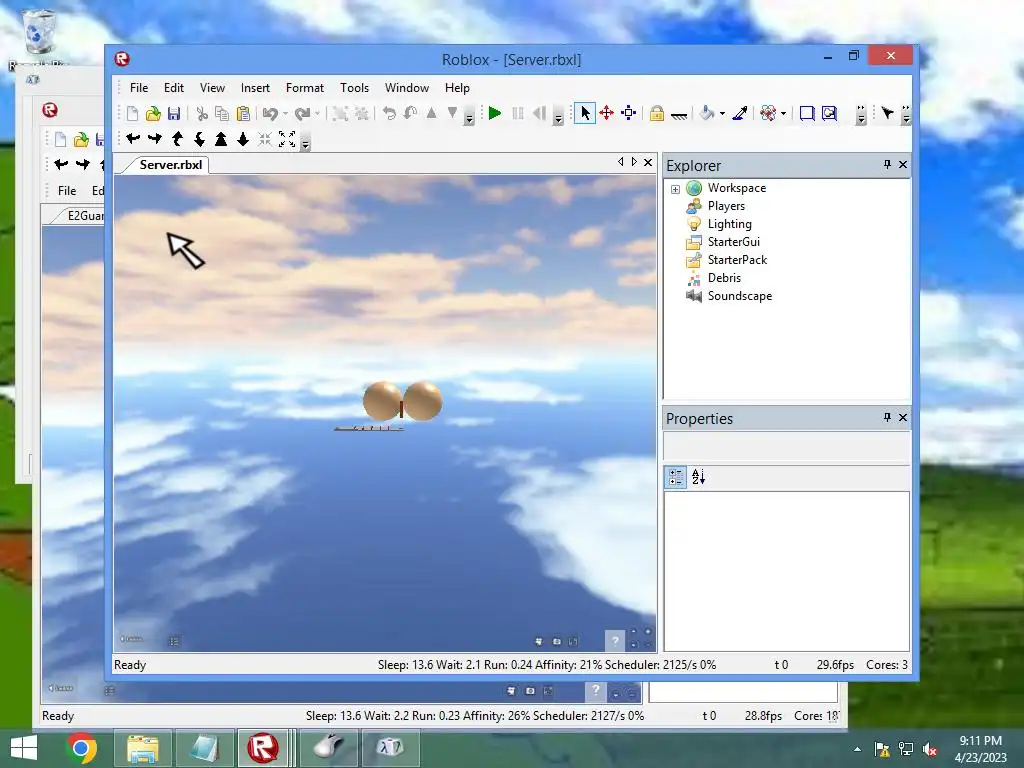Select the Dropper eyedropper tool
1024x768 pixels.
tap(740, 114)
